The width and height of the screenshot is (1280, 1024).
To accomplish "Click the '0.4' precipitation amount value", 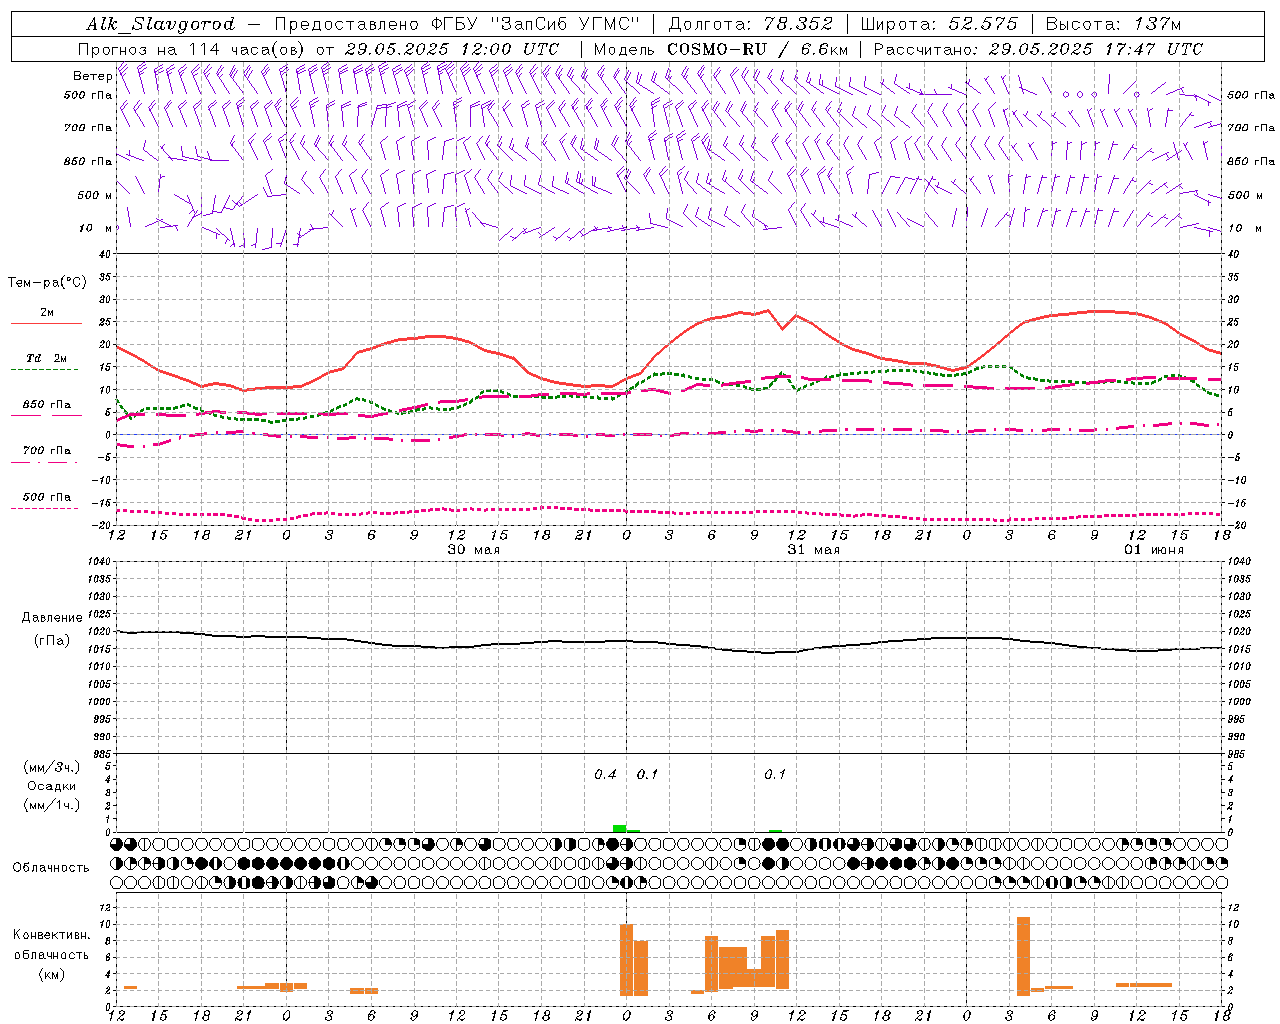I will [605, 775].
